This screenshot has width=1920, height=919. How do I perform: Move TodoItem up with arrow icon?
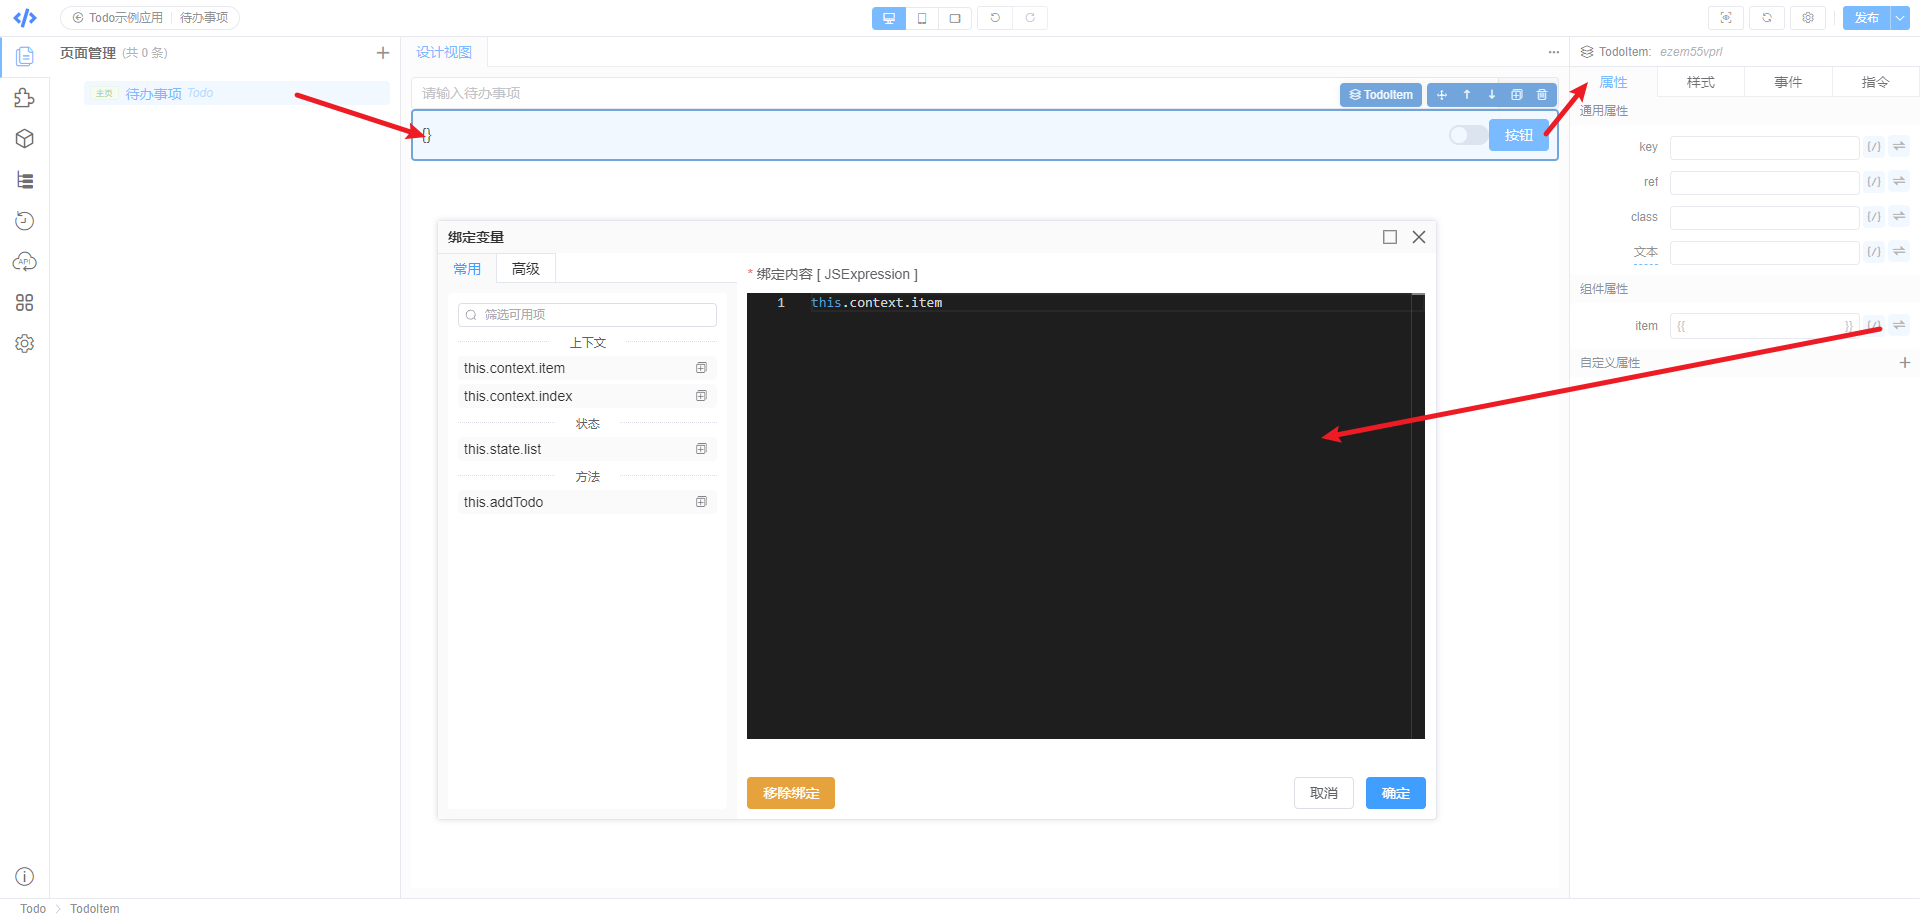(x=1467, y=95)
